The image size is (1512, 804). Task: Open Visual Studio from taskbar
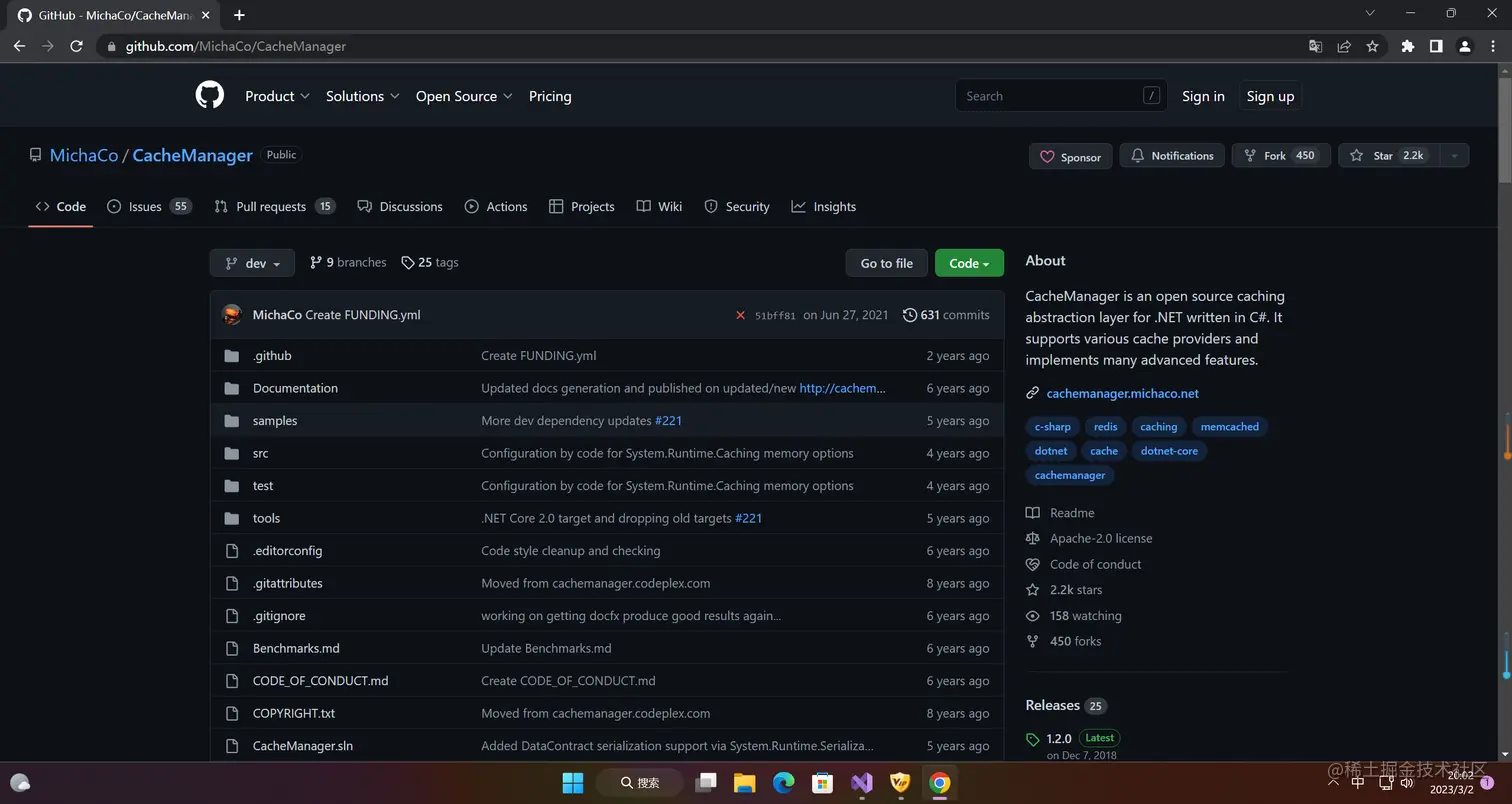coord(862,782)
